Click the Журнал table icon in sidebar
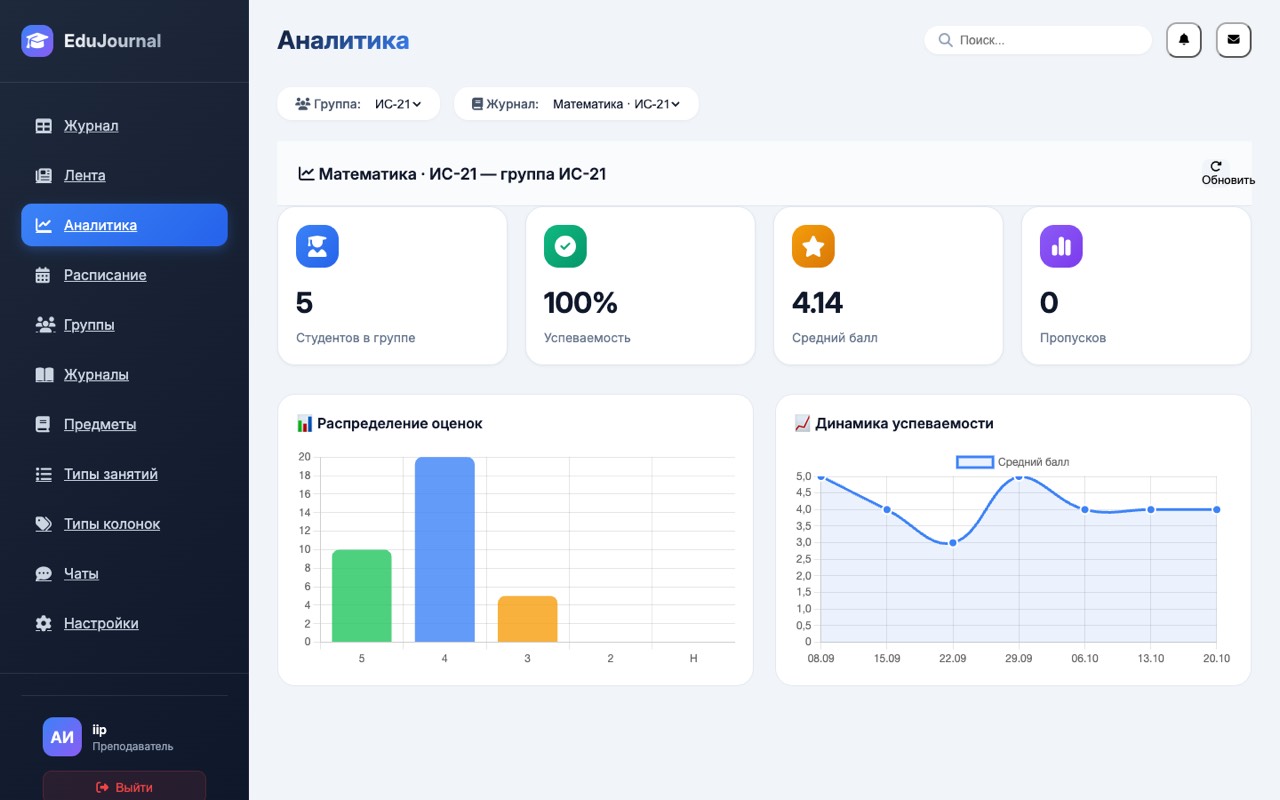This screenshot has height=800, width=1280. [43, 126]
